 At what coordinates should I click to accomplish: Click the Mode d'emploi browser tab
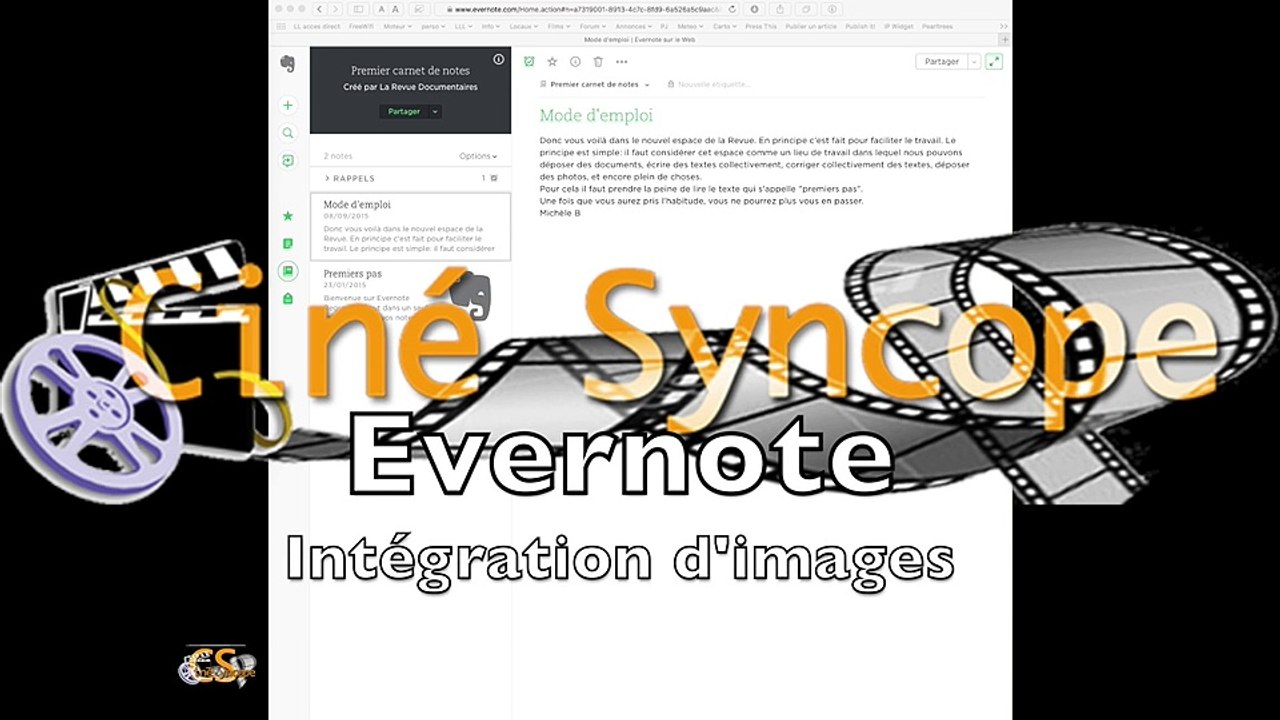[x=639, y=40]
